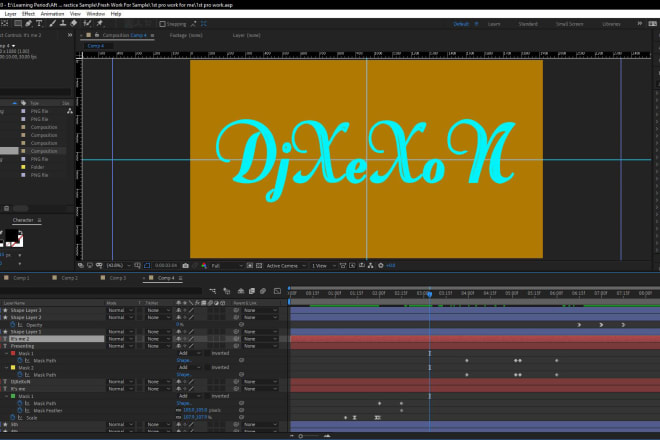Image resolution: width=660 pixels, height=440 pixels.
Task: Toggle Inverted checkbox for red Mask 1
Action: coord(208,353)
